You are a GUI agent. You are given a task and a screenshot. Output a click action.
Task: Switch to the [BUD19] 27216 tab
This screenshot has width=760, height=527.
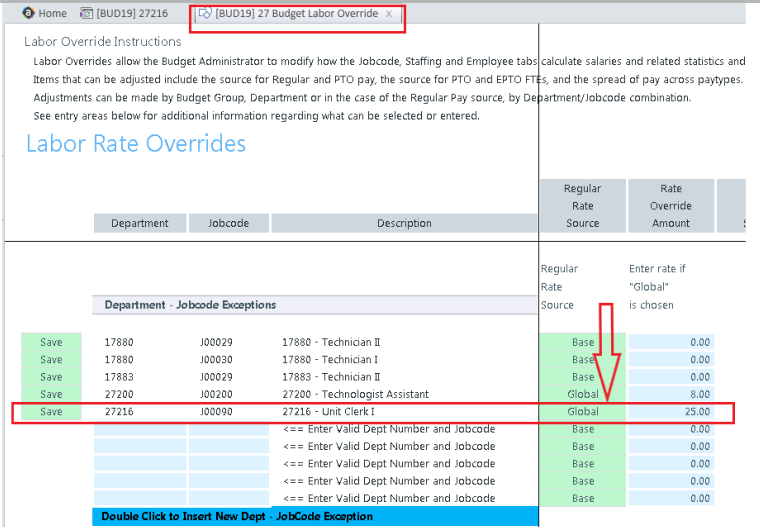tap(132, 14)
